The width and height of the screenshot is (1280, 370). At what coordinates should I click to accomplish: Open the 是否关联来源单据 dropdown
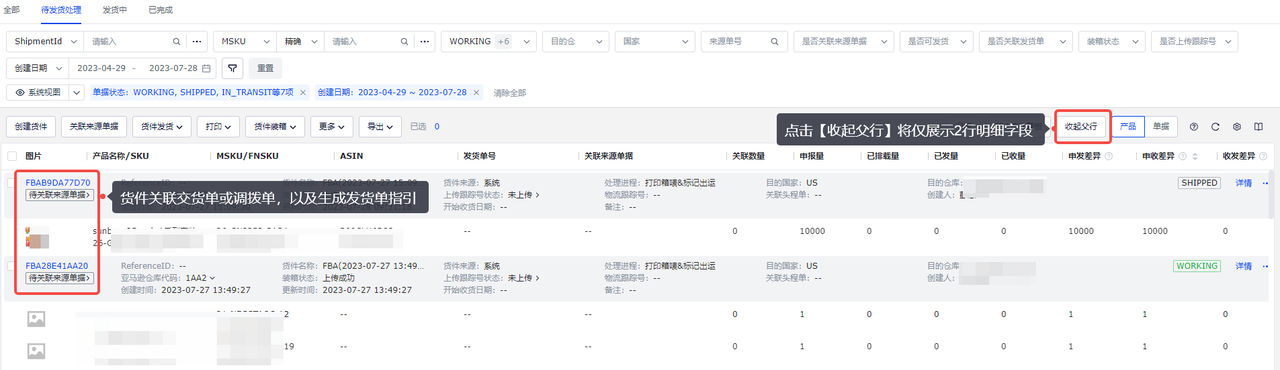[845, 42]
